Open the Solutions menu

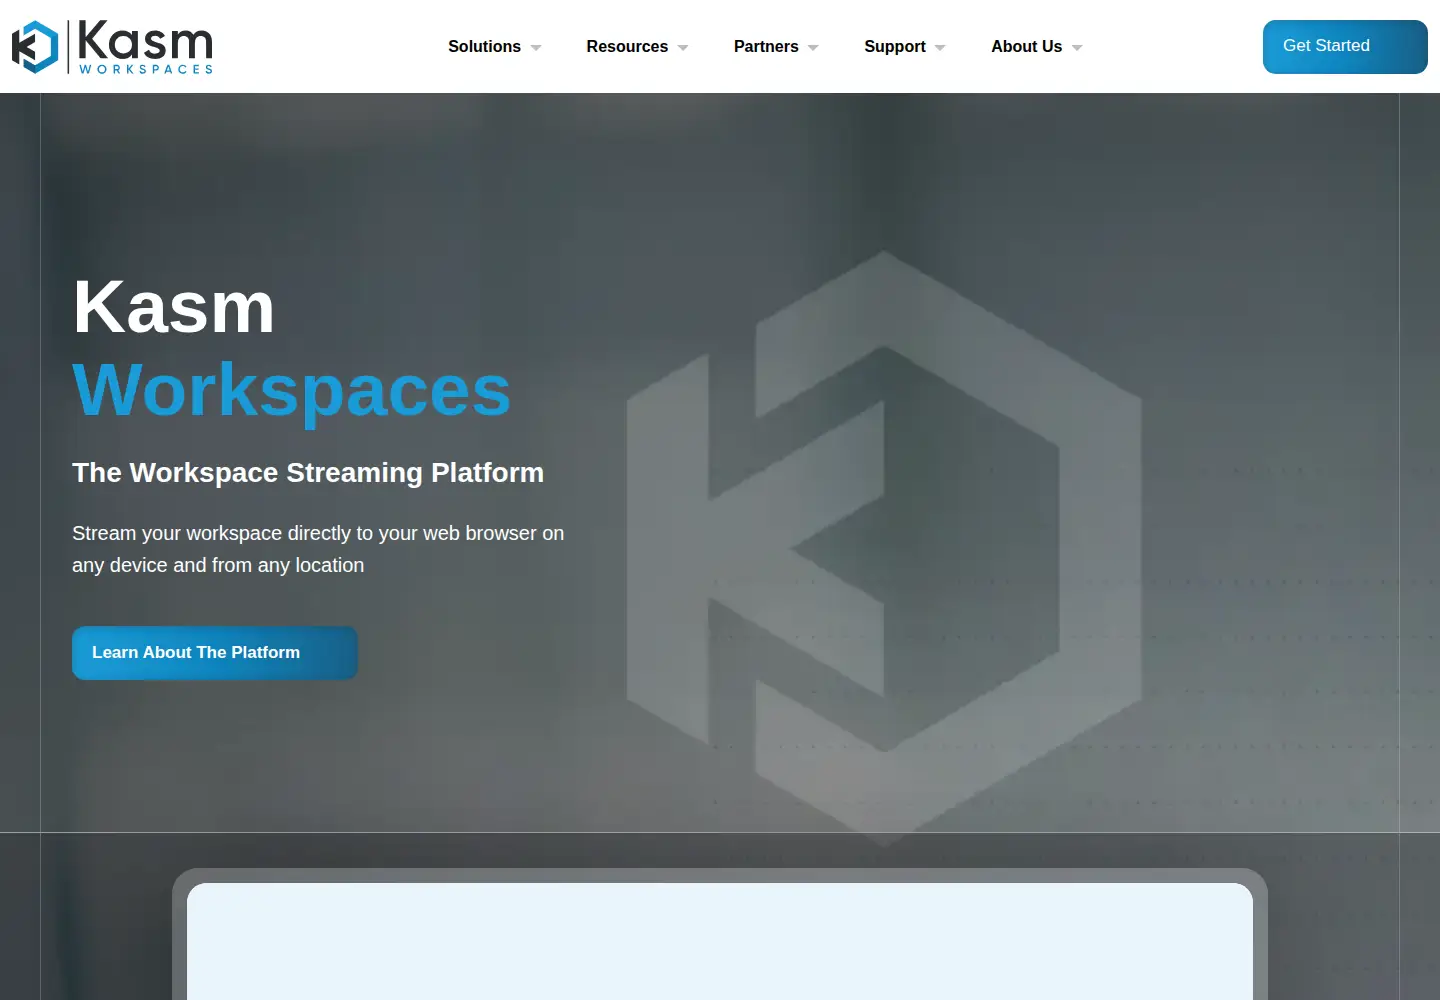click(x=484, y=47)
